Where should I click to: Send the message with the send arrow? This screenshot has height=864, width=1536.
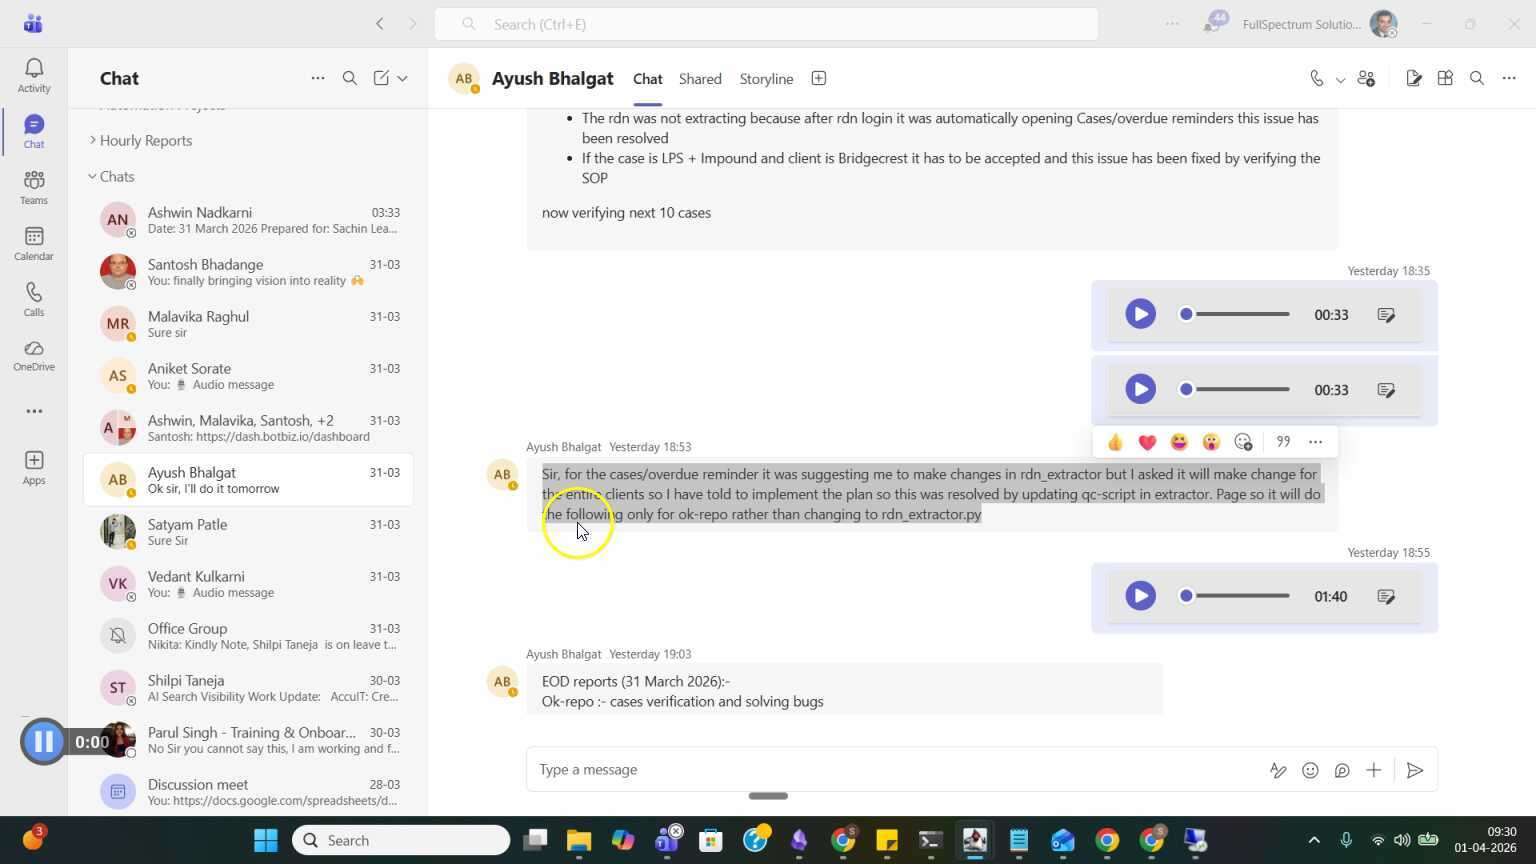[1414, 770]
